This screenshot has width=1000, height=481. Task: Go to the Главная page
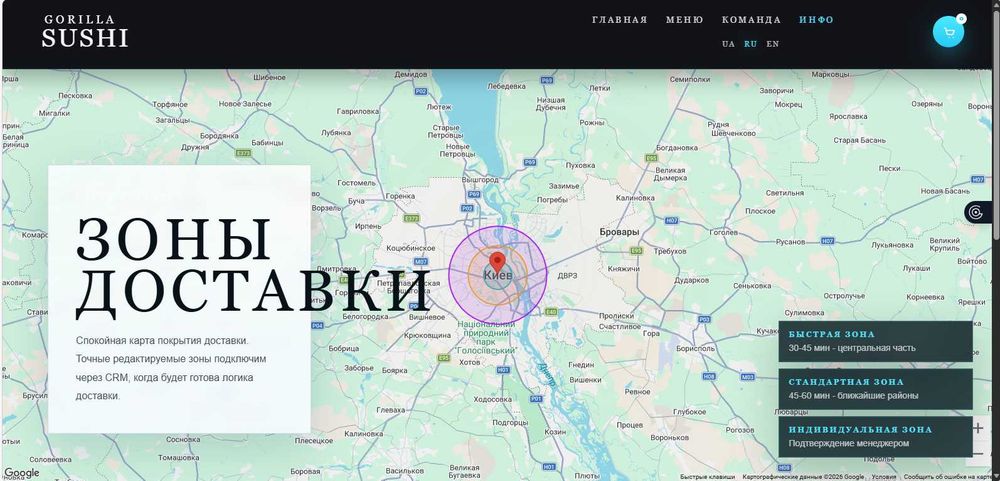pyautogui.click(x=619, y=20)
